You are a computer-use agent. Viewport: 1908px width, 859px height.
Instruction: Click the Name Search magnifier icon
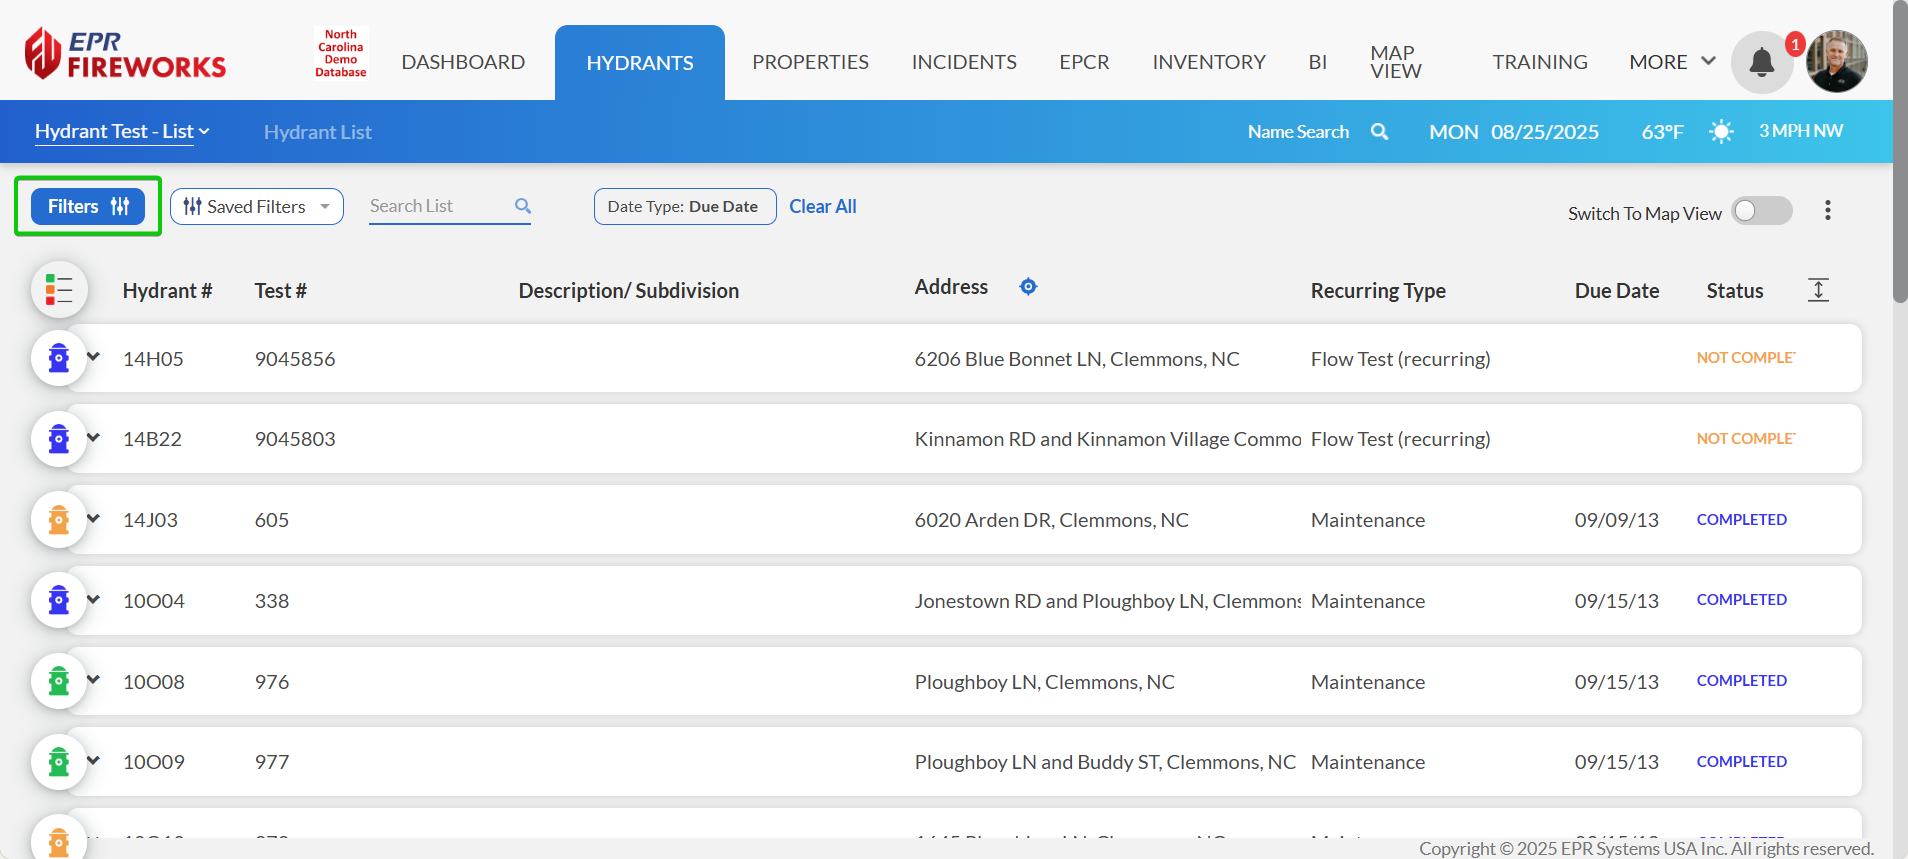pos(1379,132)
